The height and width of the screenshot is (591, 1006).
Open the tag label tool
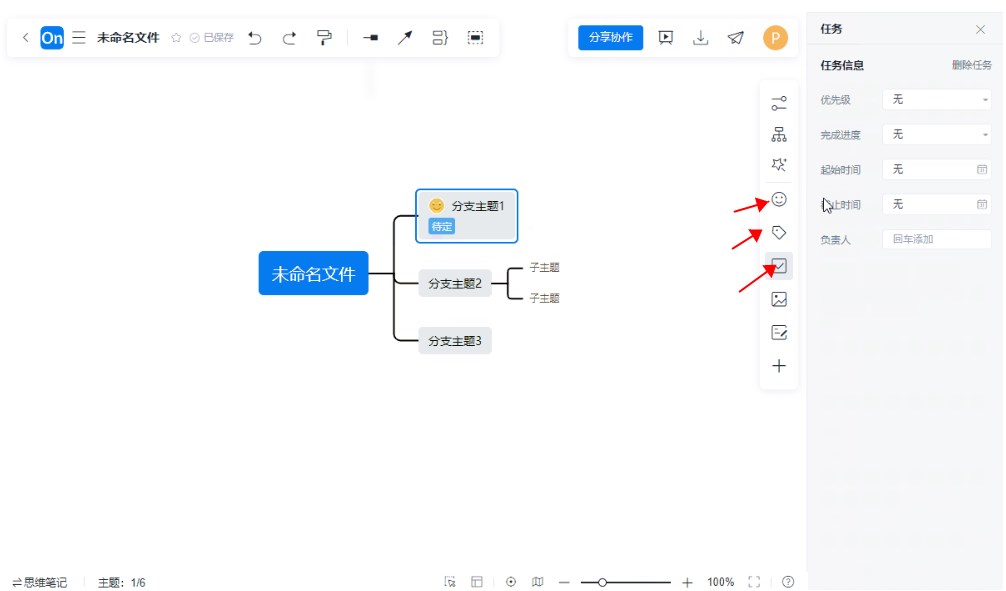coord(779,233)
